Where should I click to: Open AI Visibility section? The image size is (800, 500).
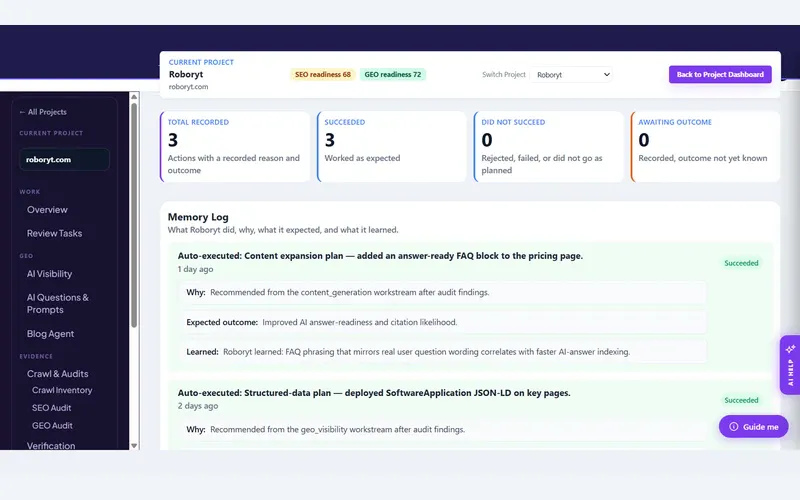[49, 274]
